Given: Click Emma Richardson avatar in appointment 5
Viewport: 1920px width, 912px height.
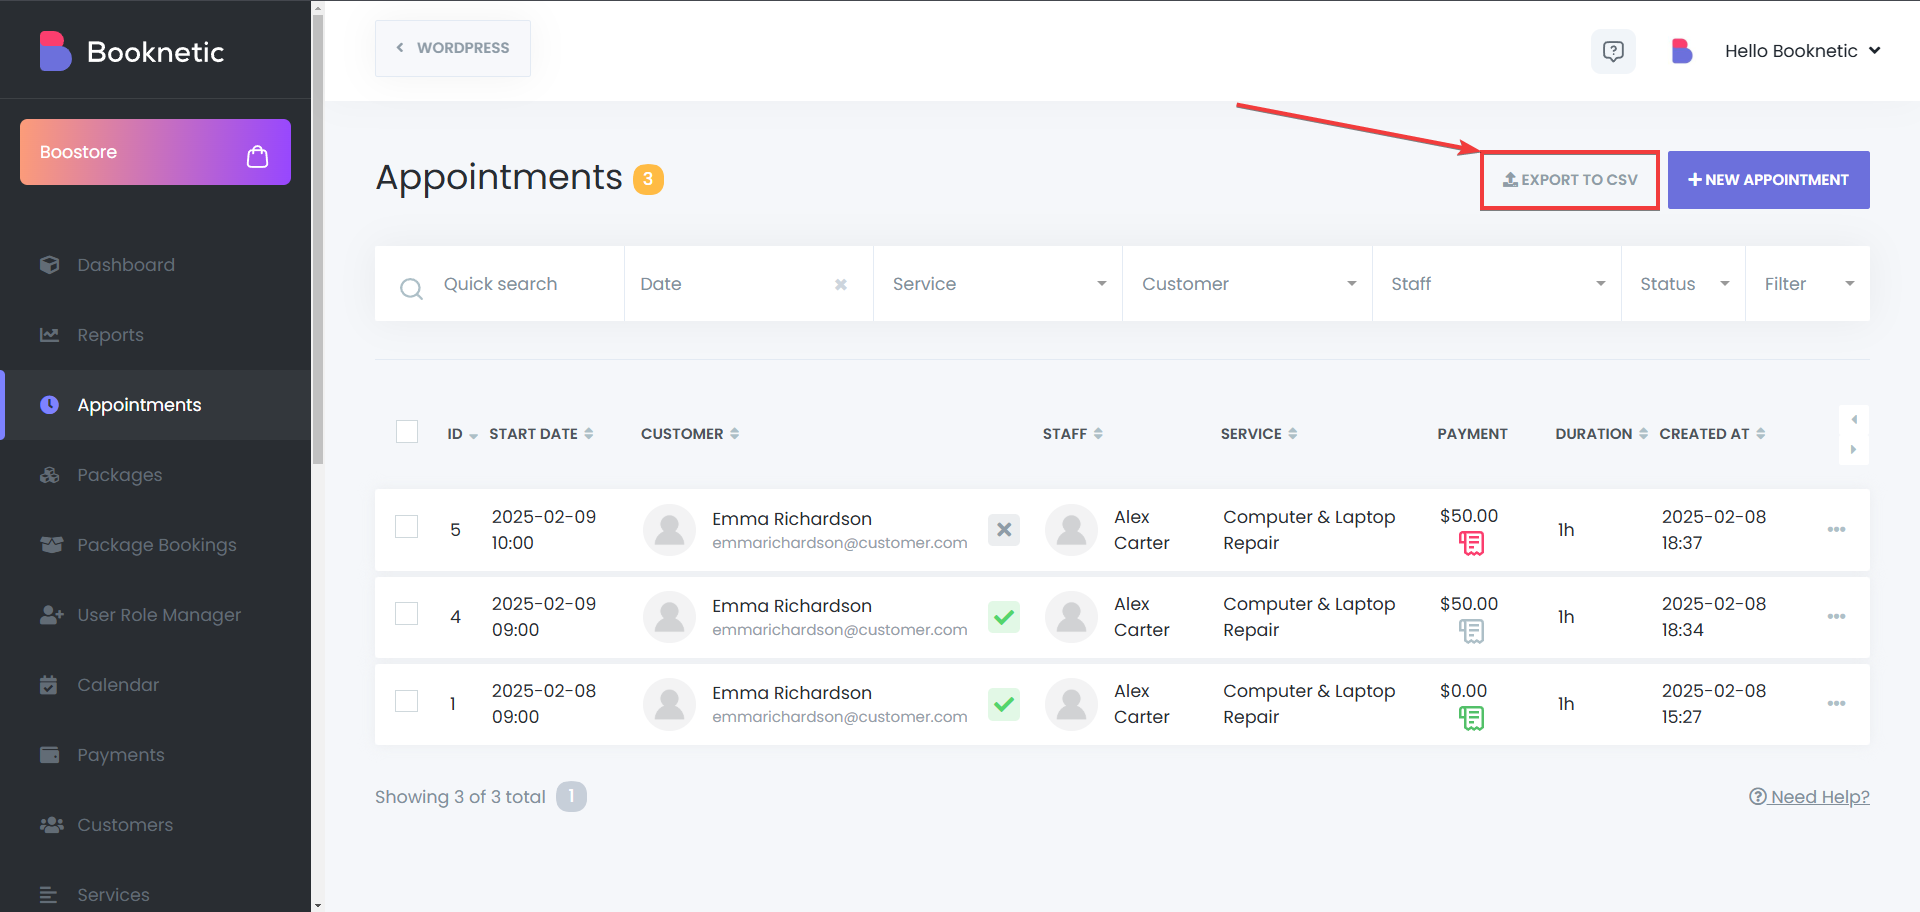Looking at the screenshot, I should coord(669,530).
